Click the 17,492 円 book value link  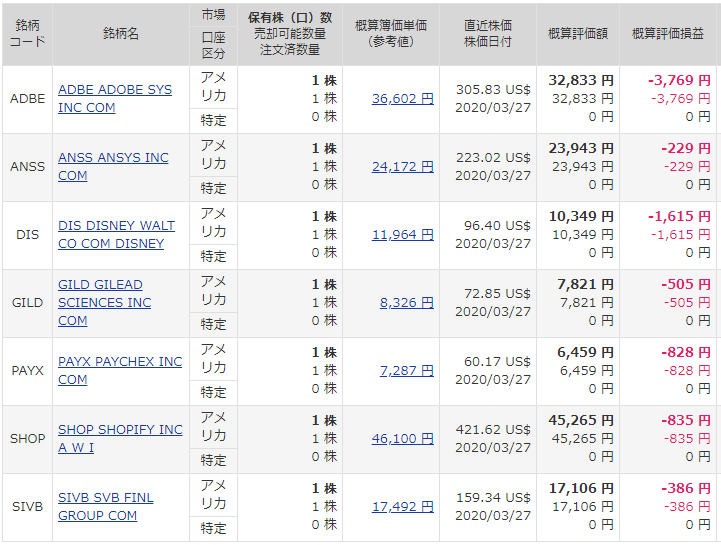(403, 506)
